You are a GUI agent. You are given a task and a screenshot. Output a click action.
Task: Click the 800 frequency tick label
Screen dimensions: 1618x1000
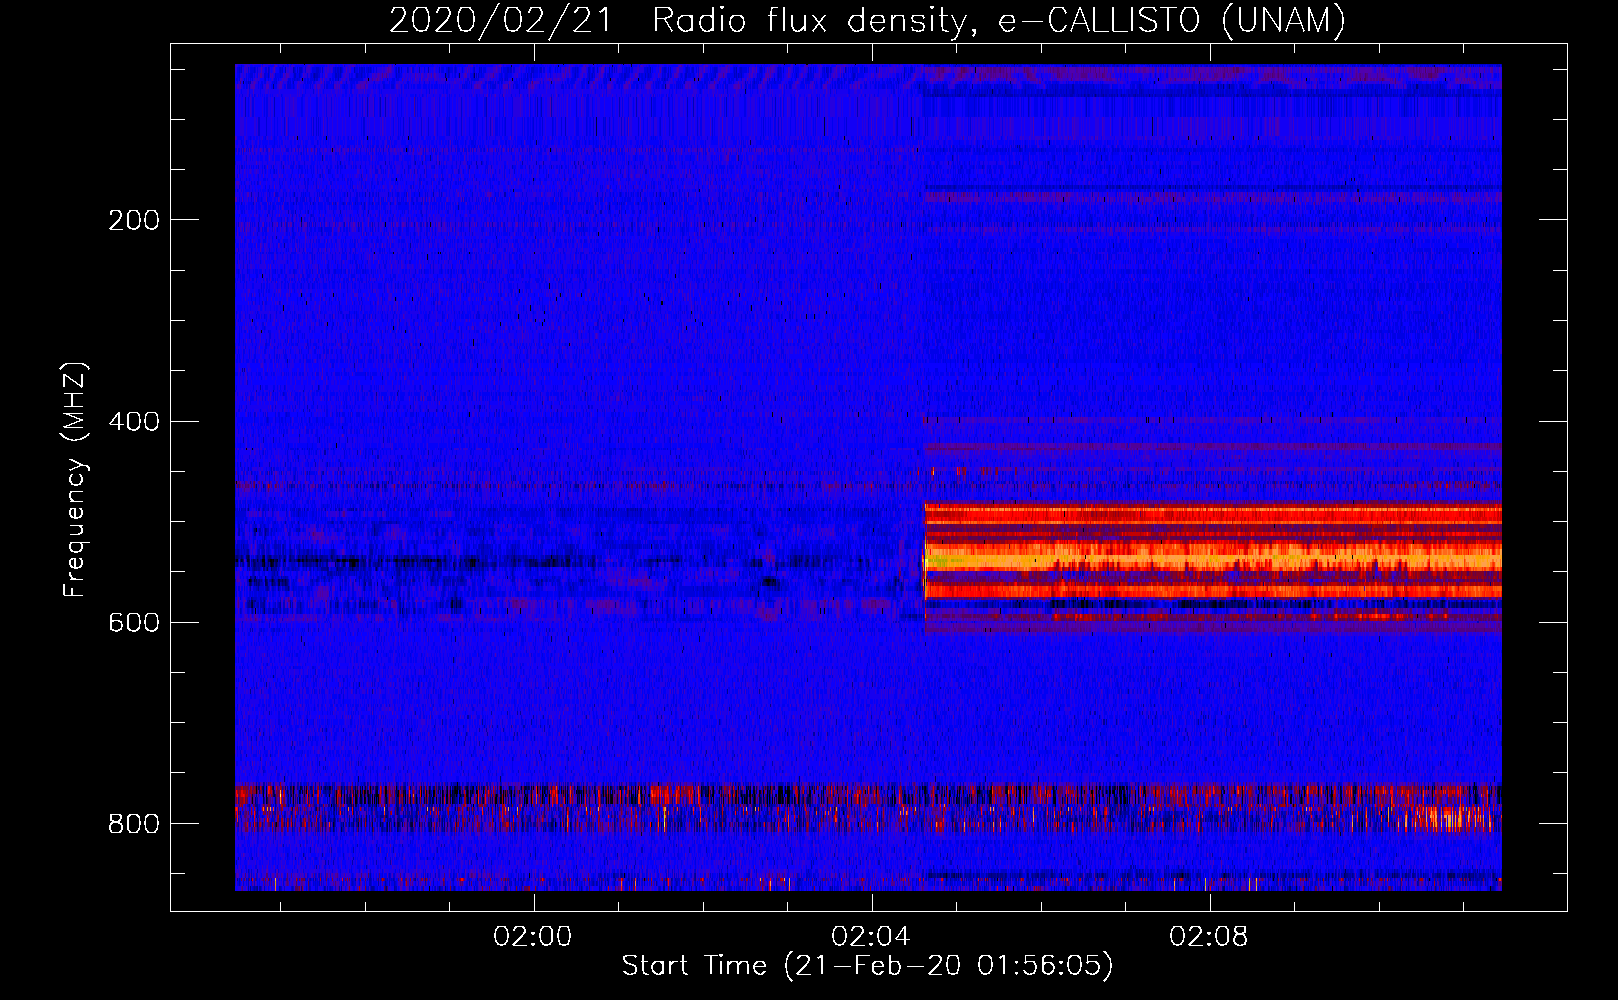pos(134,824)
